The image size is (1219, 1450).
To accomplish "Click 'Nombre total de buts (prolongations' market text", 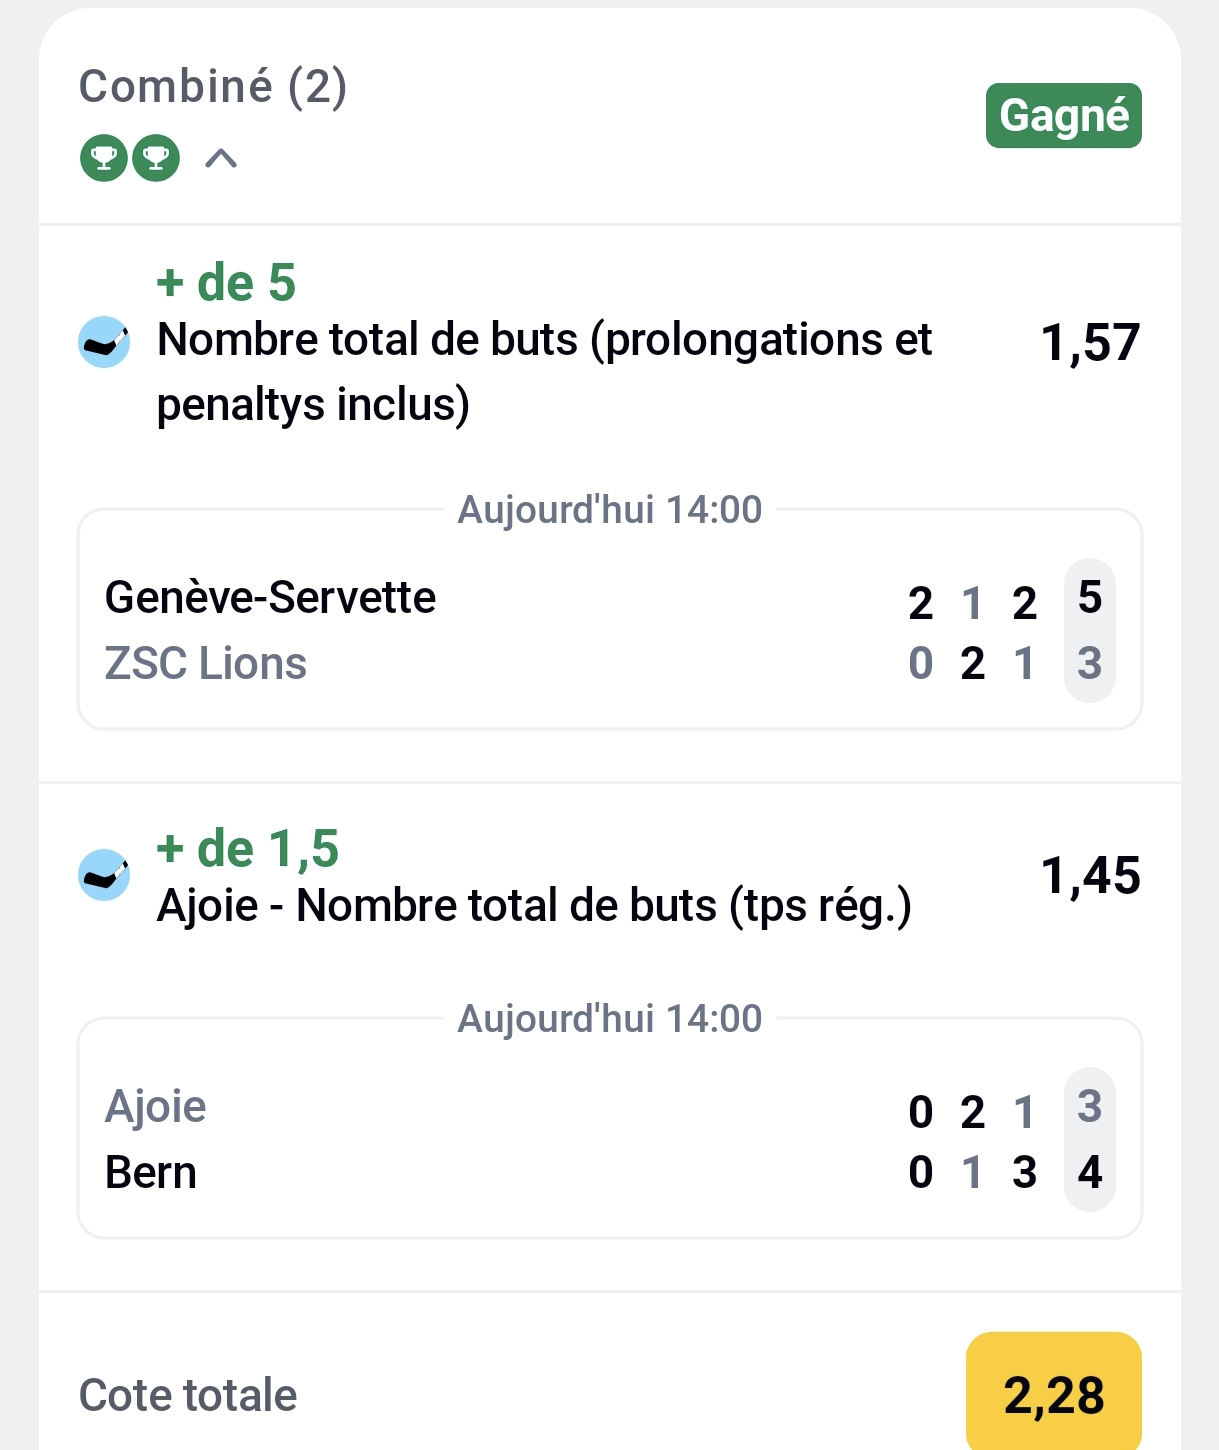I will click(x=545, y=341).
